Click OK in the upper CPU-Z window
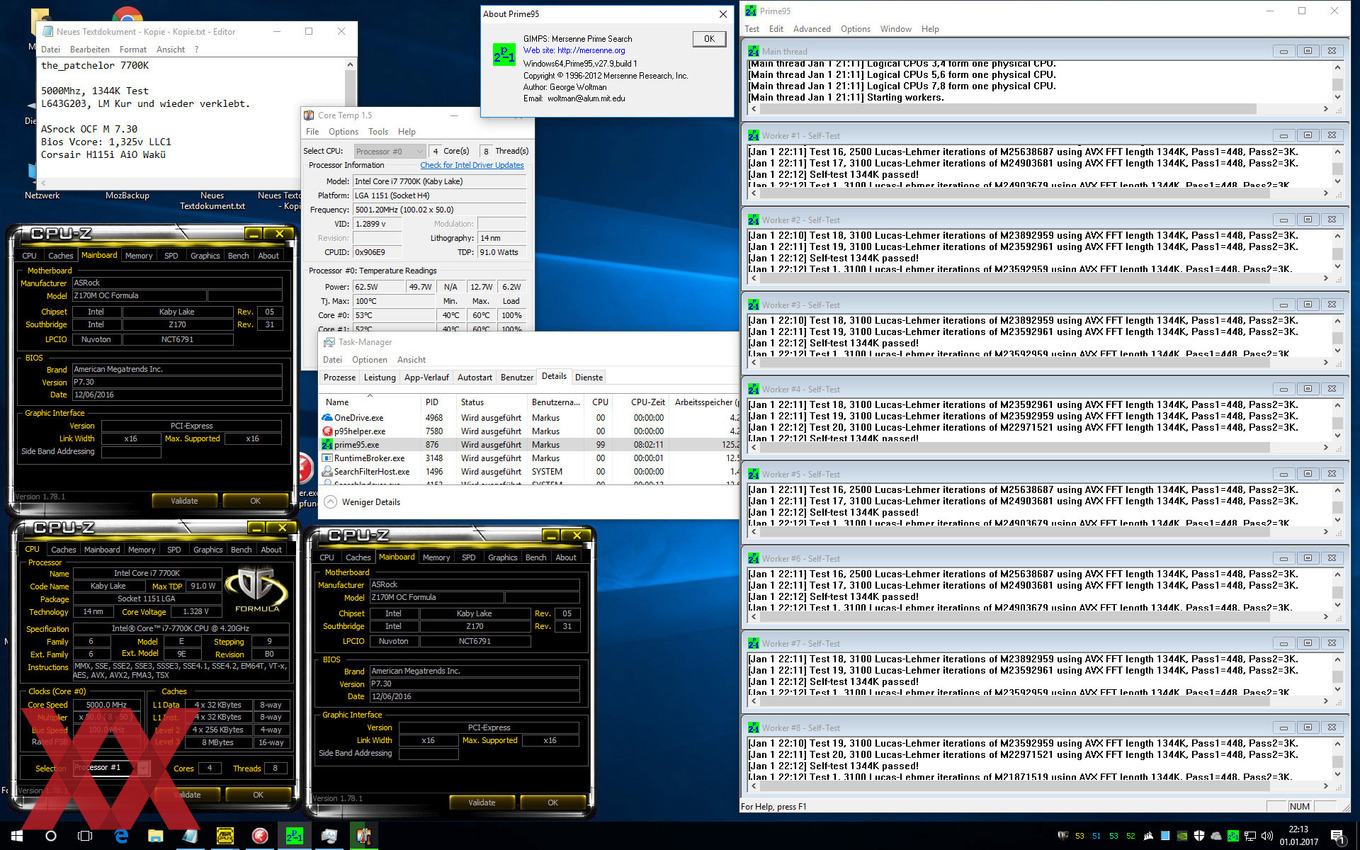 tap(255, 500)
